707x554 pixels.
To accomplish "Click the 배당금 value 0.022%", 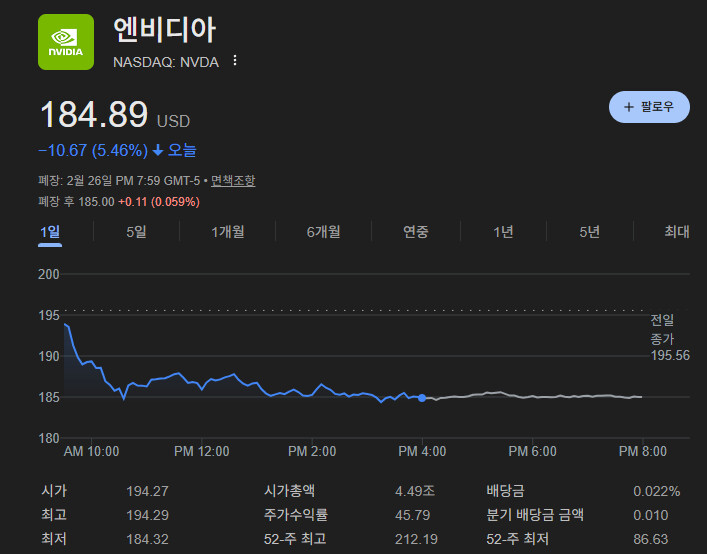I will (x=656, y=491).
